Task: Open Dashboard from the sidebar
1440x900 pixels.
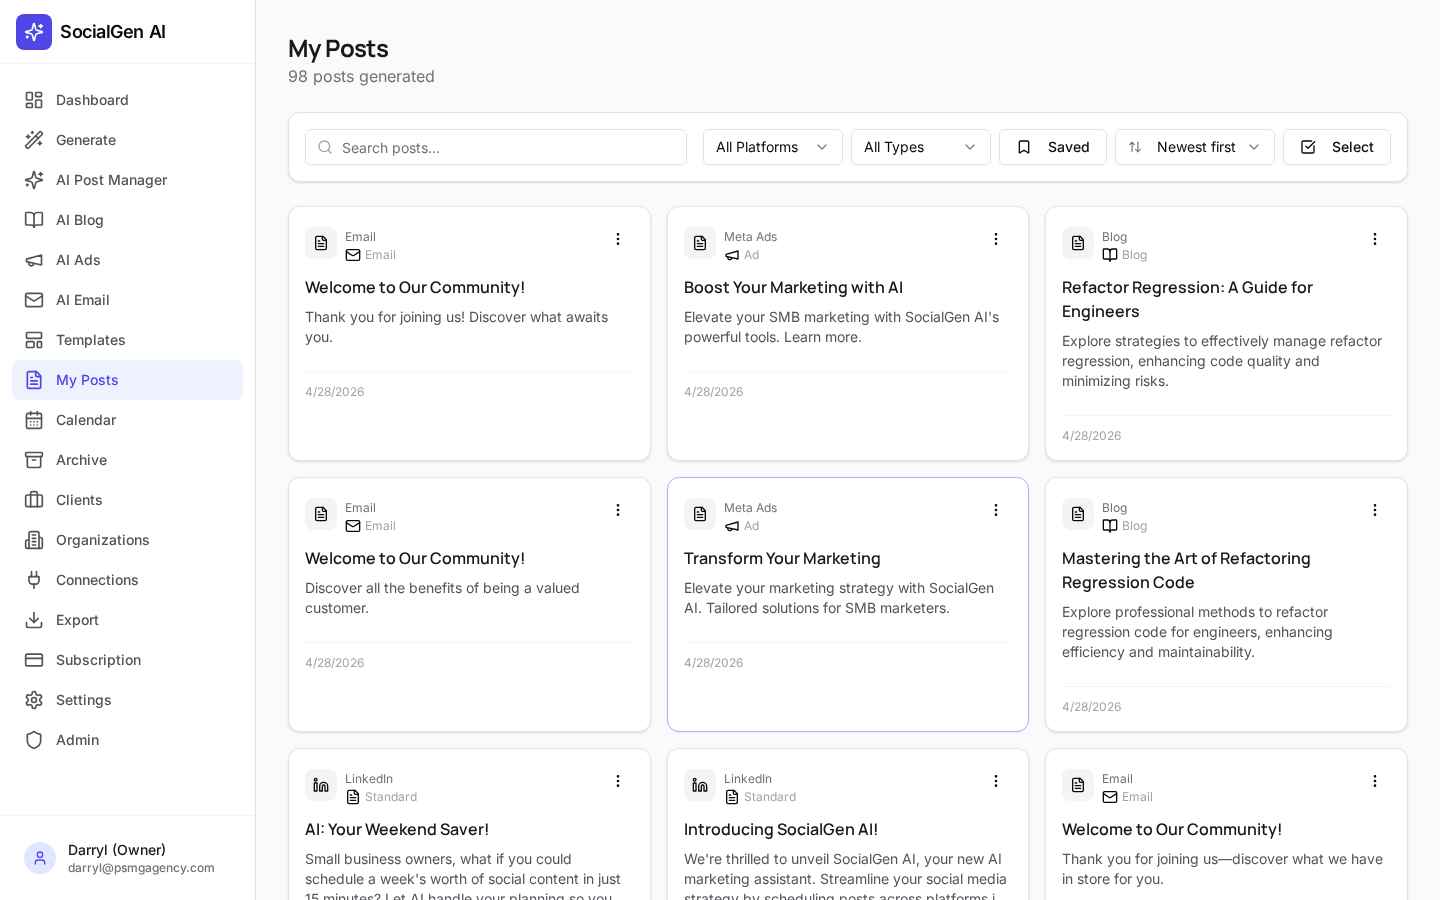Action: coord(127,100)
